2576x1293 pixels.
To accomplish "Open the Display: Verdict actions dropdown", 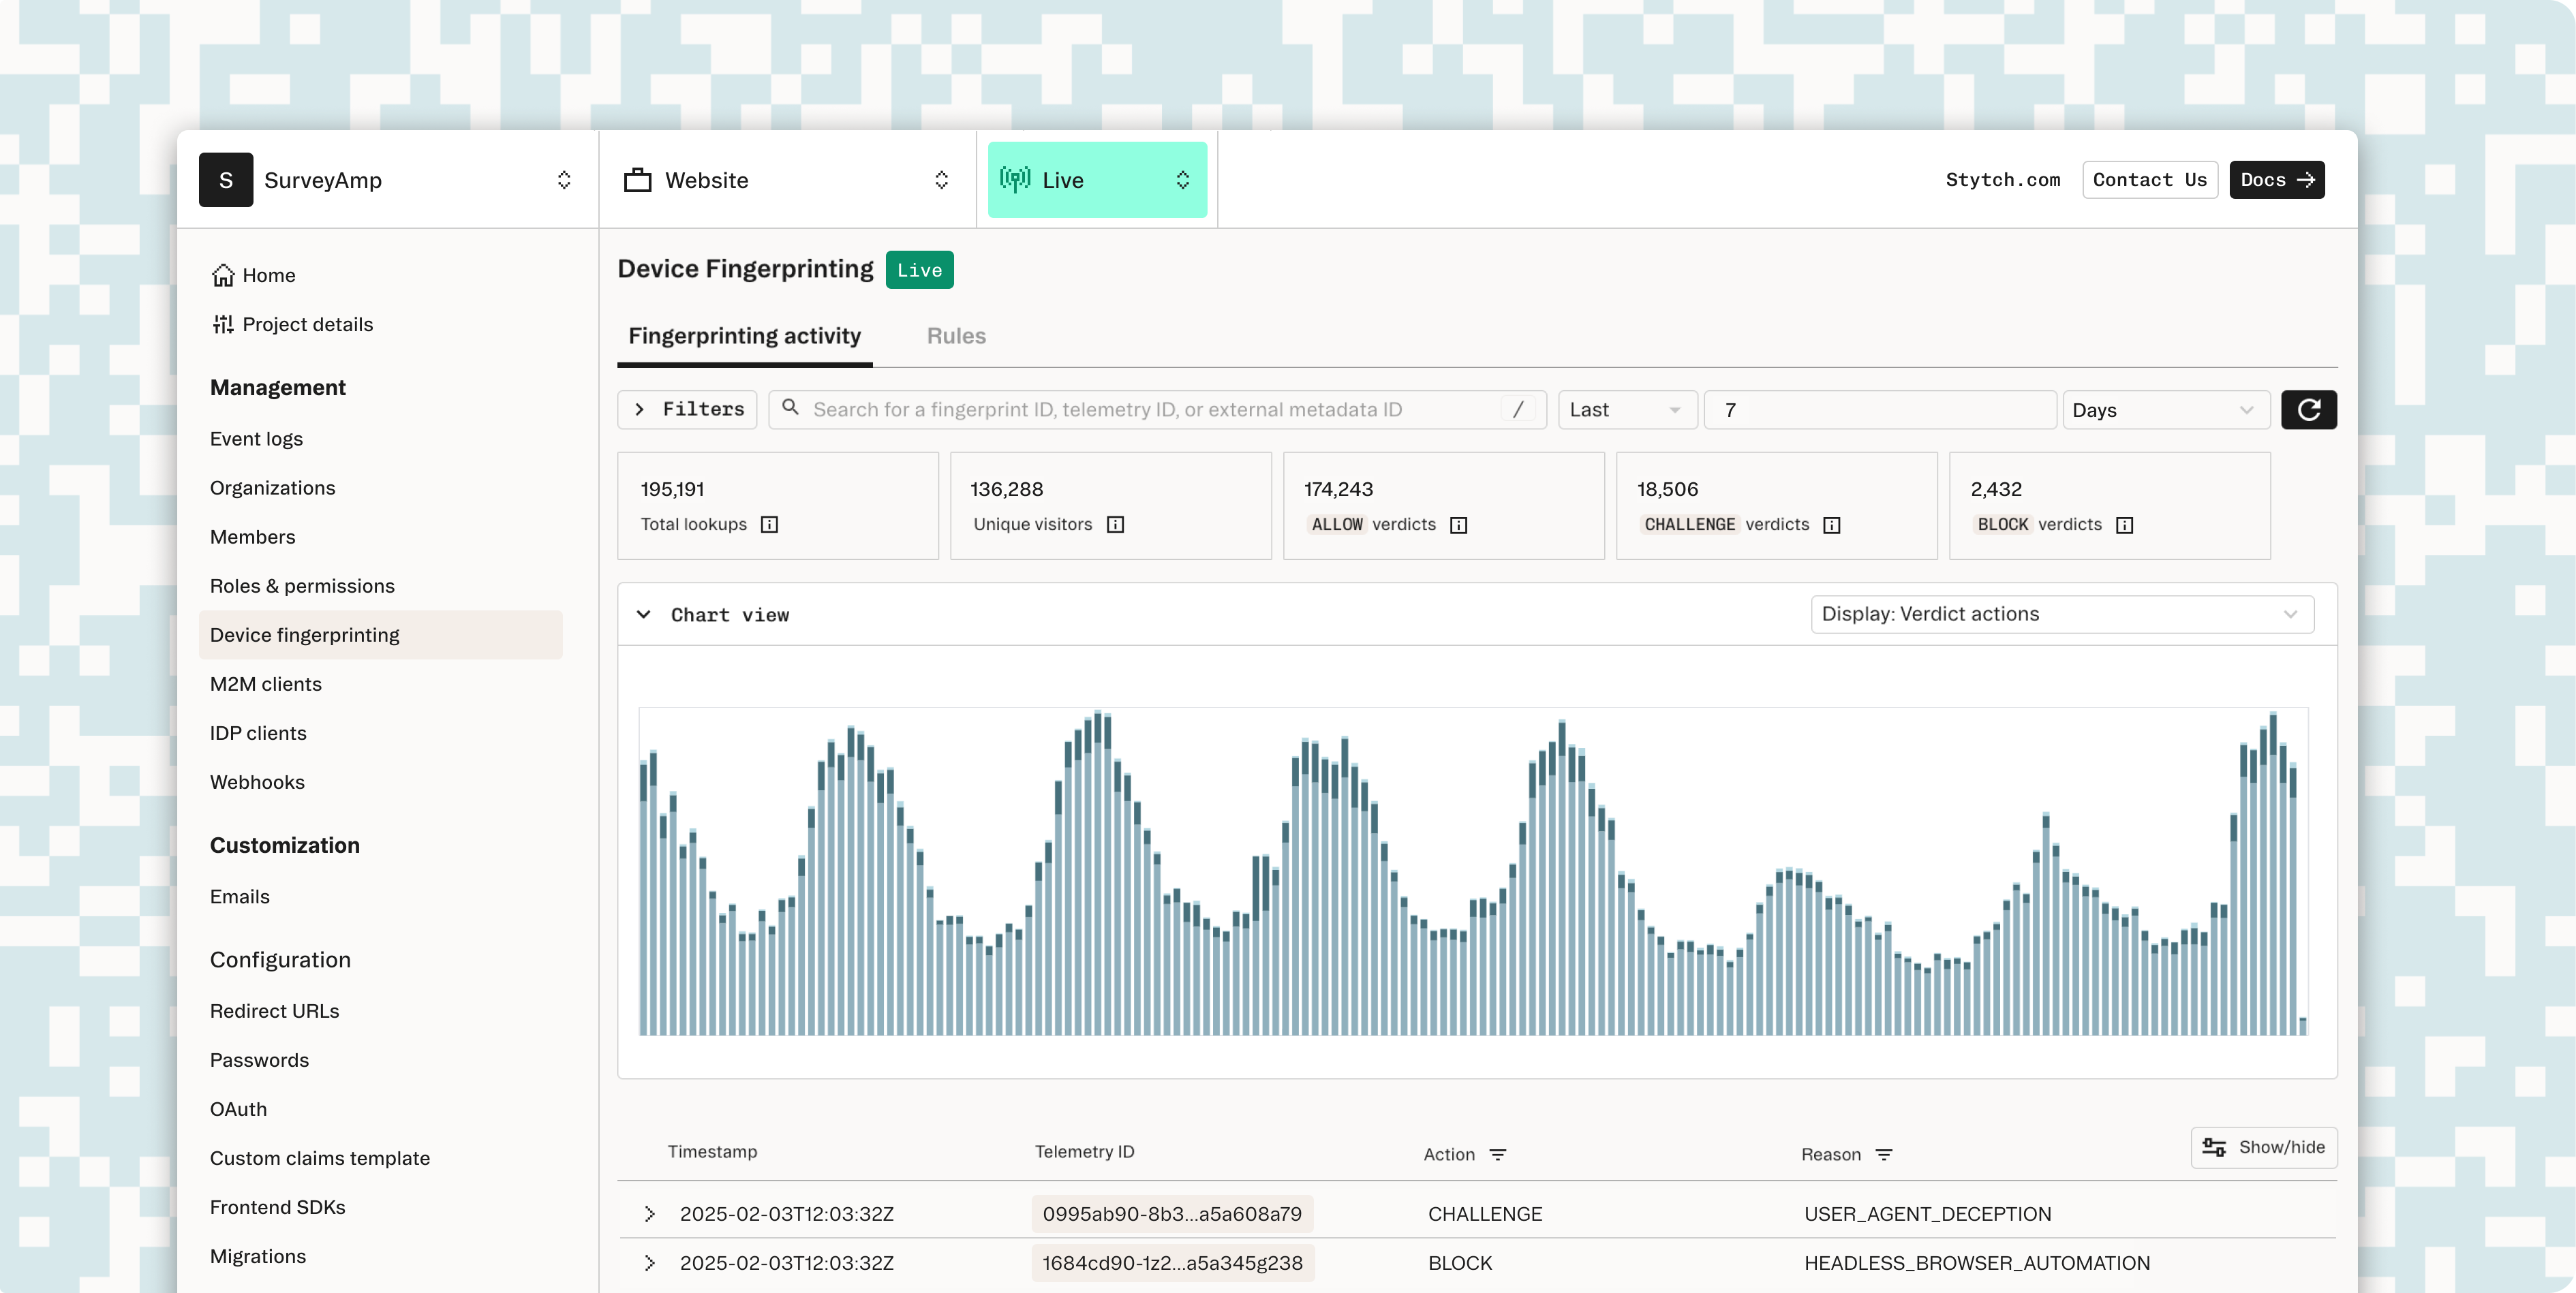I will (x=2061, y=614).
